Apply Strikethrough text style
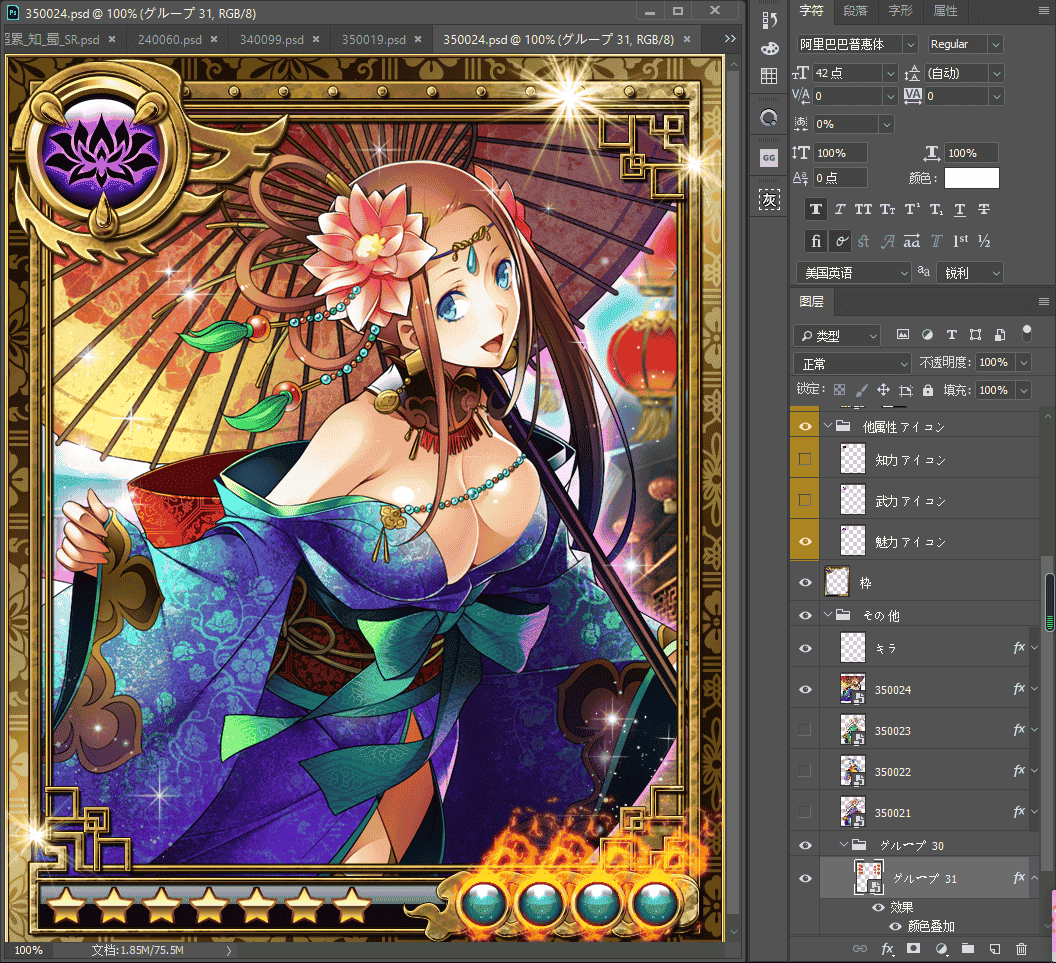This screenshot has width=1056, height=963. point(984,209)
